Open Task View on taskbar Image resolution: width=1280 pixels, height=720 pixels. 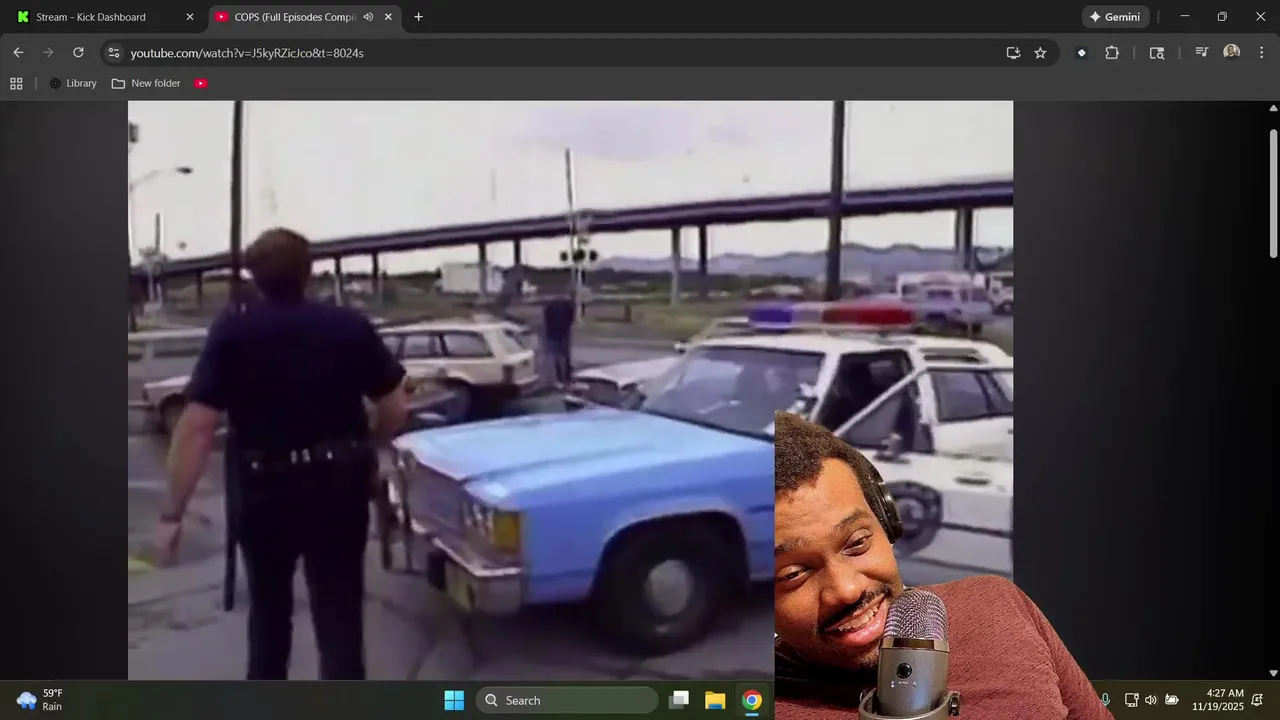679,700
